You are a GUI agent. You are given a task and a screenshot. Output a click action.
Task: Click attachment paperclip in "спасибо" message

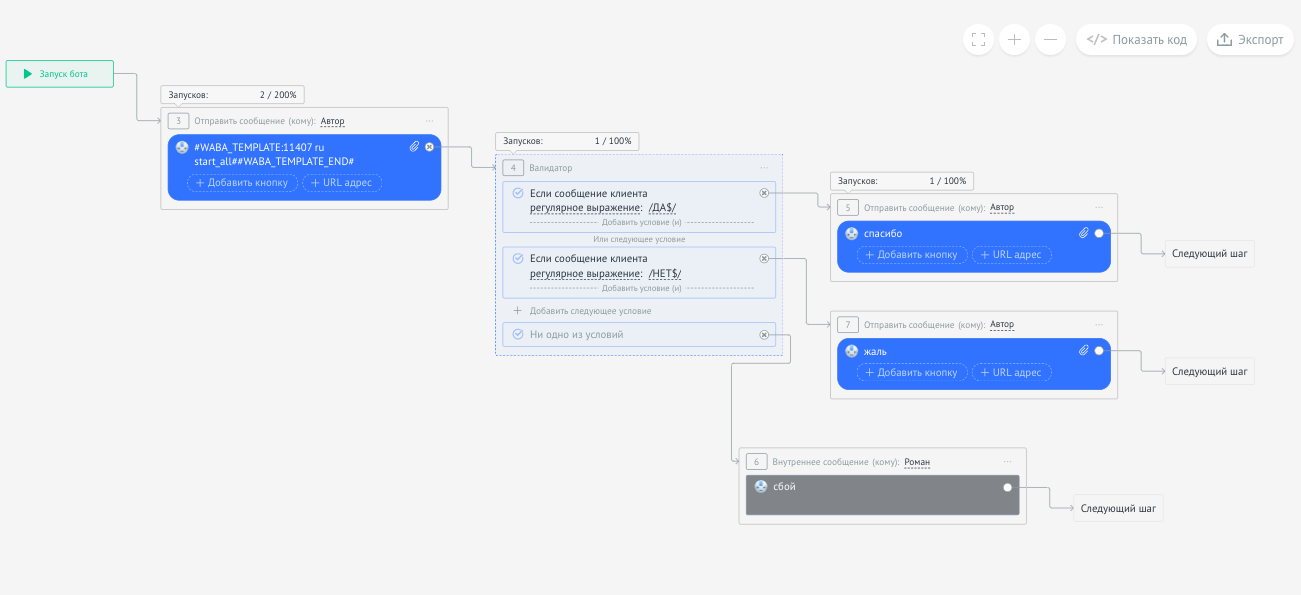point(1083,233)
